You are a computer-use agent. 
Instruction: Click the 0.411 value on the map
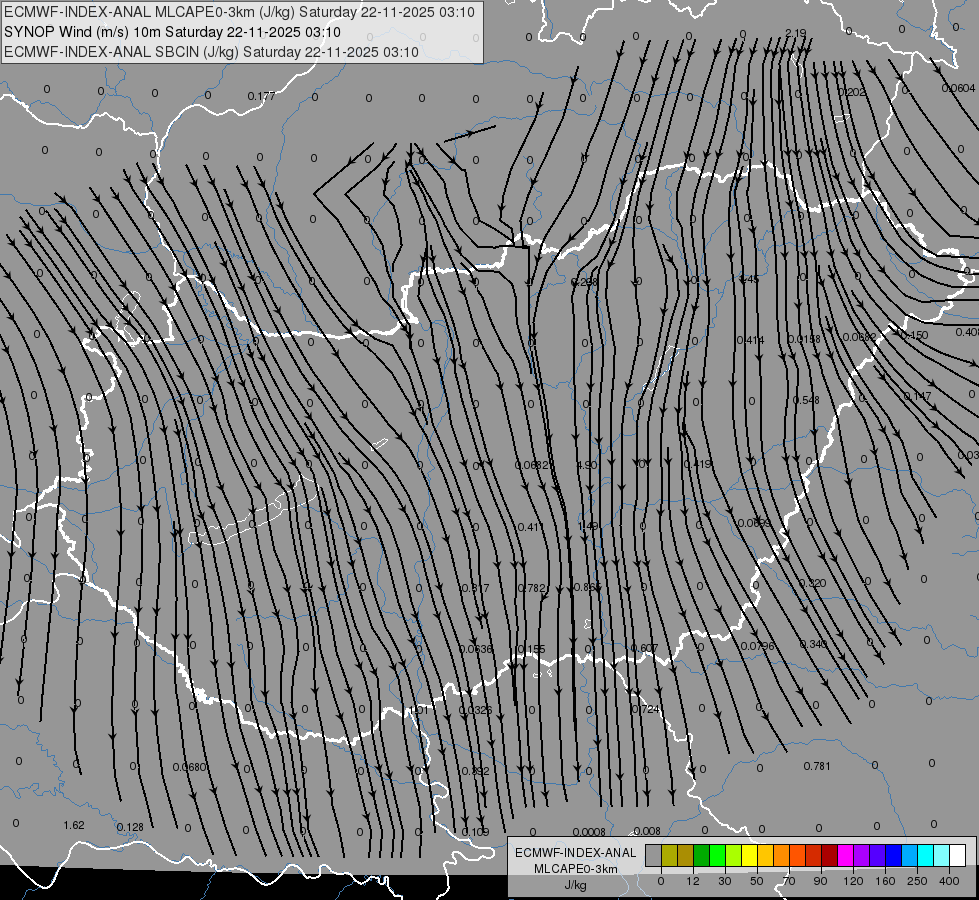point(531,527)
